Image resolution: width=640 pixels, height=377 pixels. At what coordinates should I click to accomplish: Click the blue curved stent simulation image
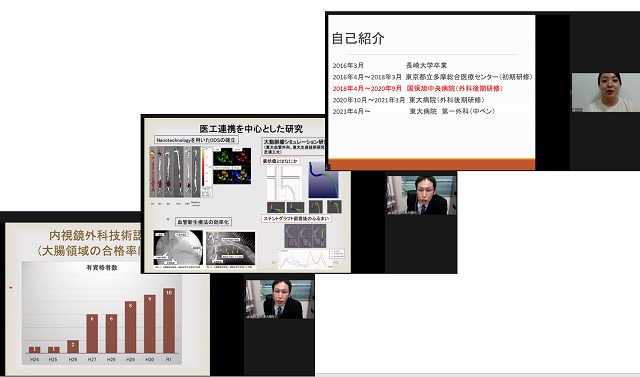[323, 180]
